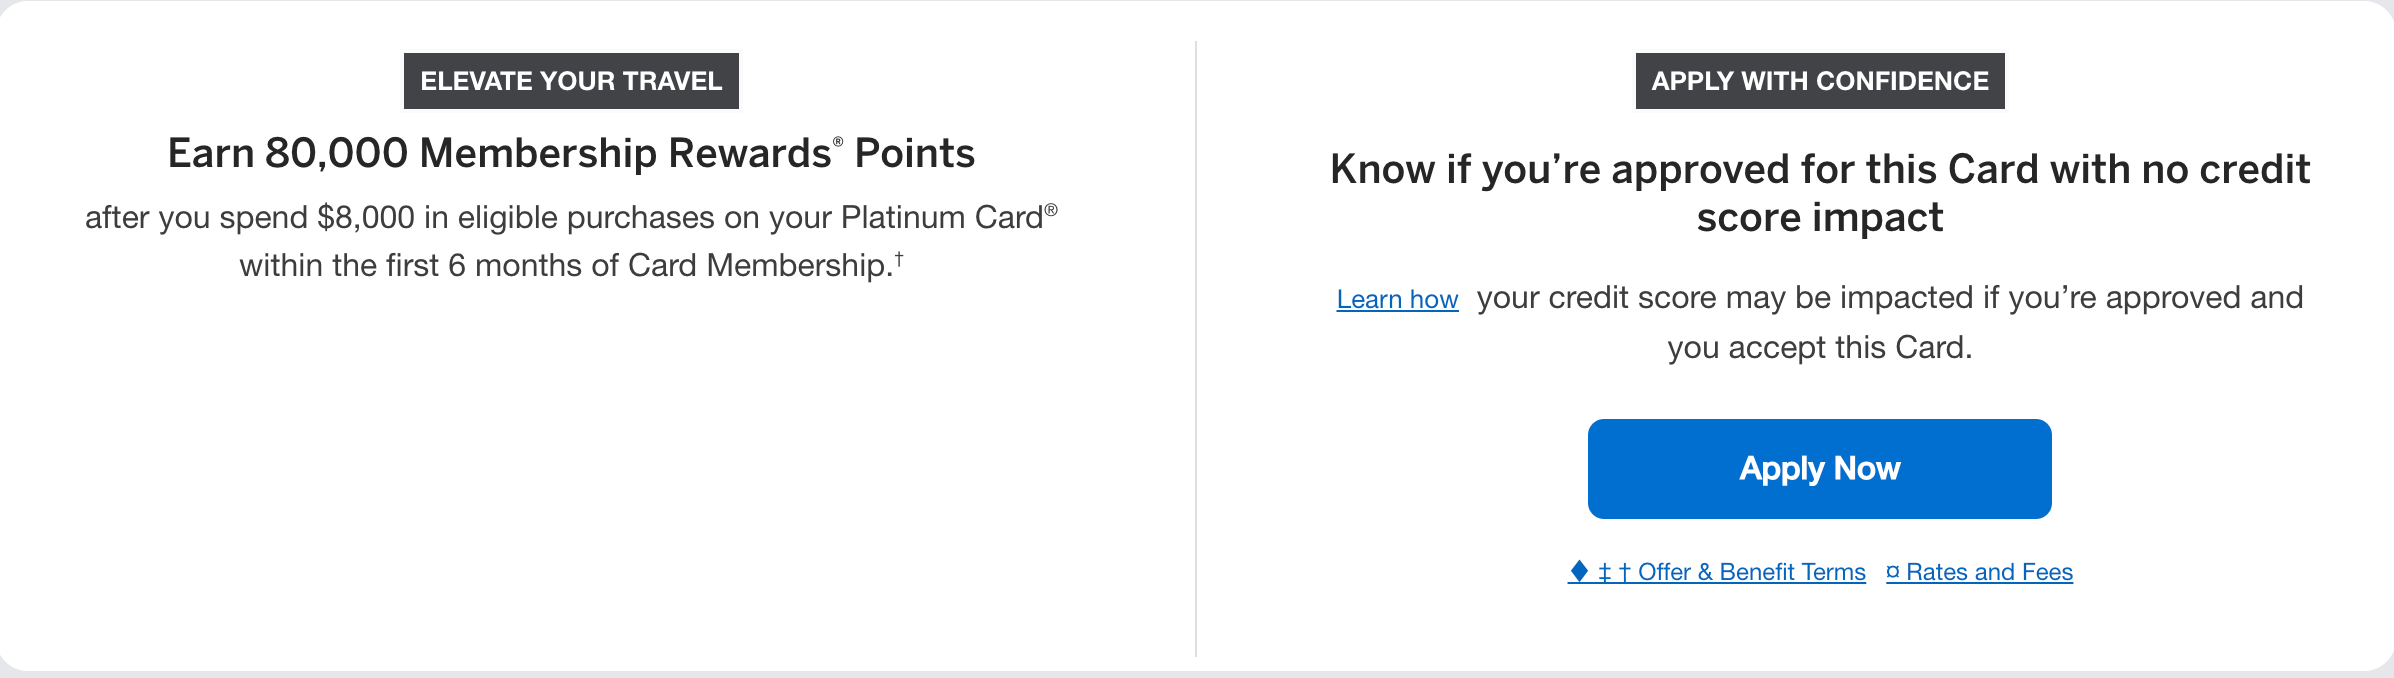Viewport: 2394px width, 678px height.
Task: Open the Learn how link
Action: tap(1397, 298)
